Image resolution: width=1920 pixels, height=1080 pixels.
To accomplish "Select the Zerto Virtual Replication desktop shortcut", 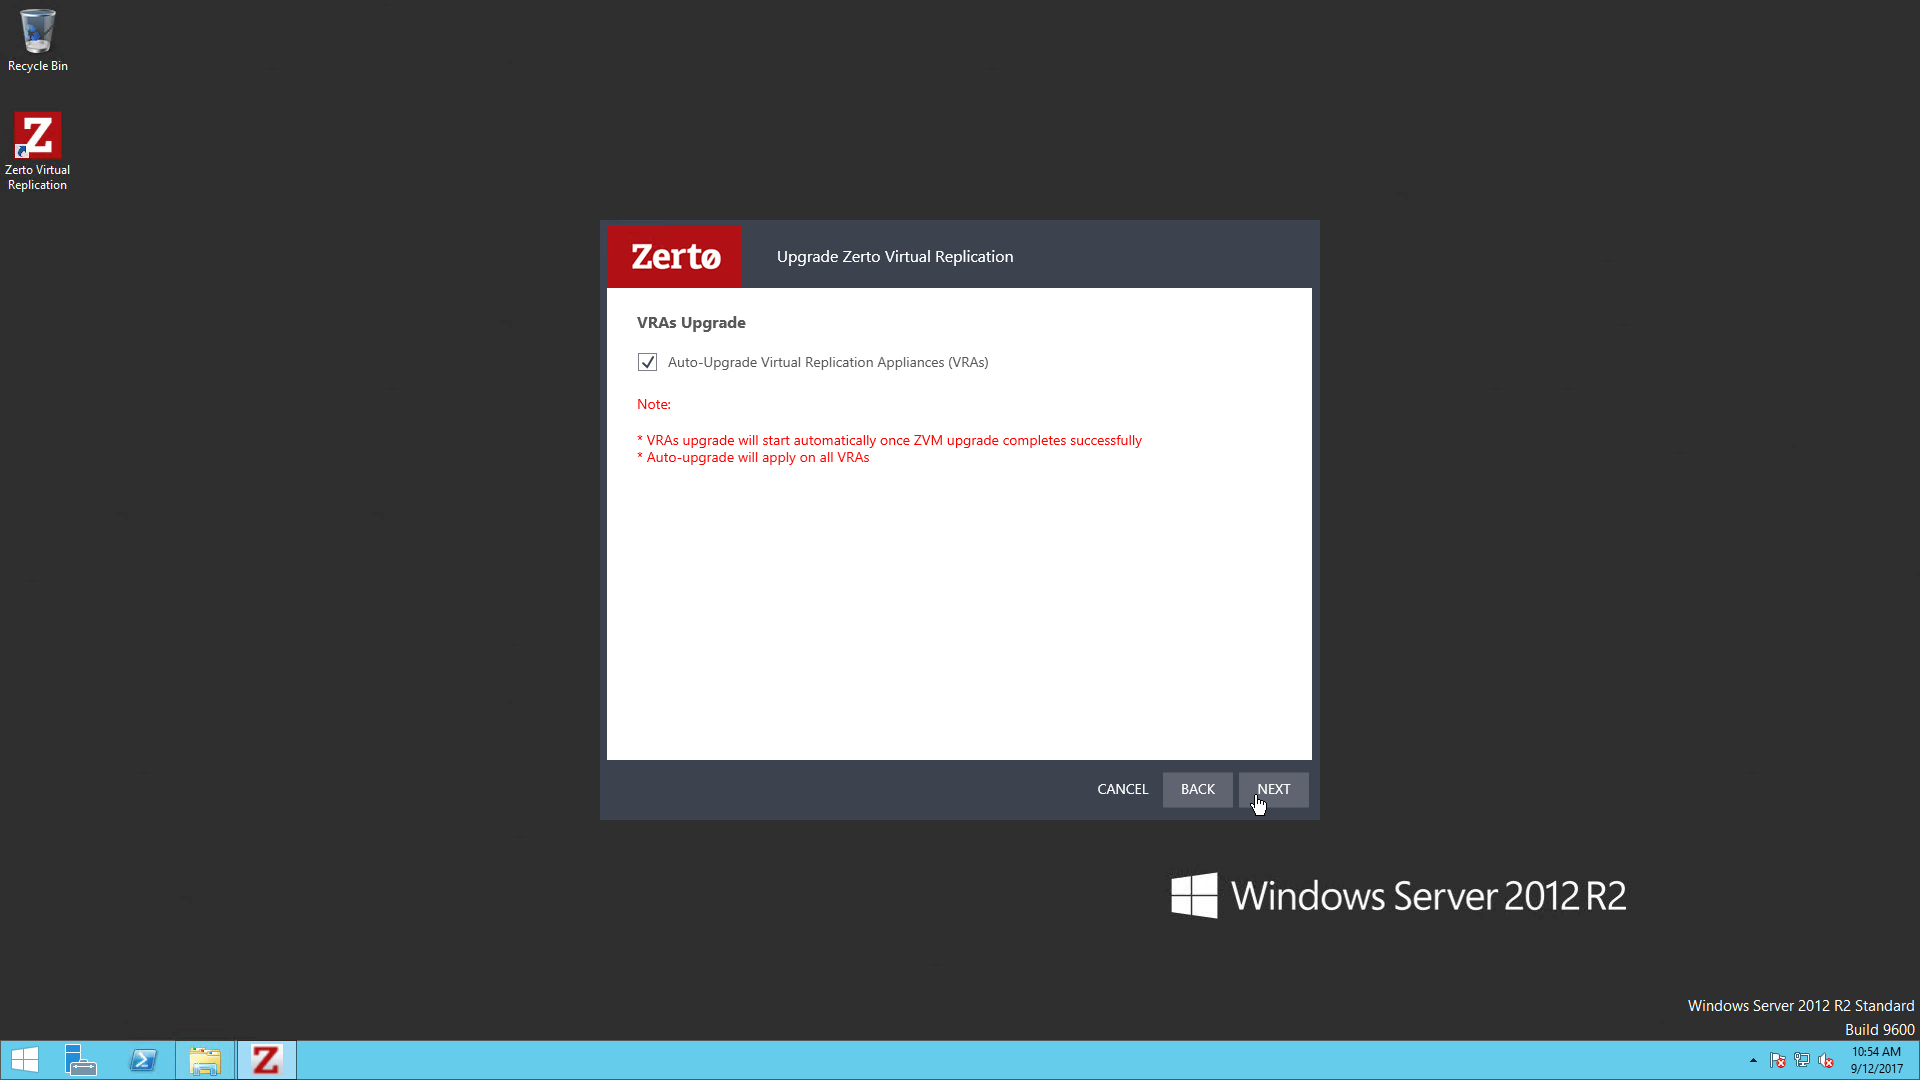I will 37,150.
